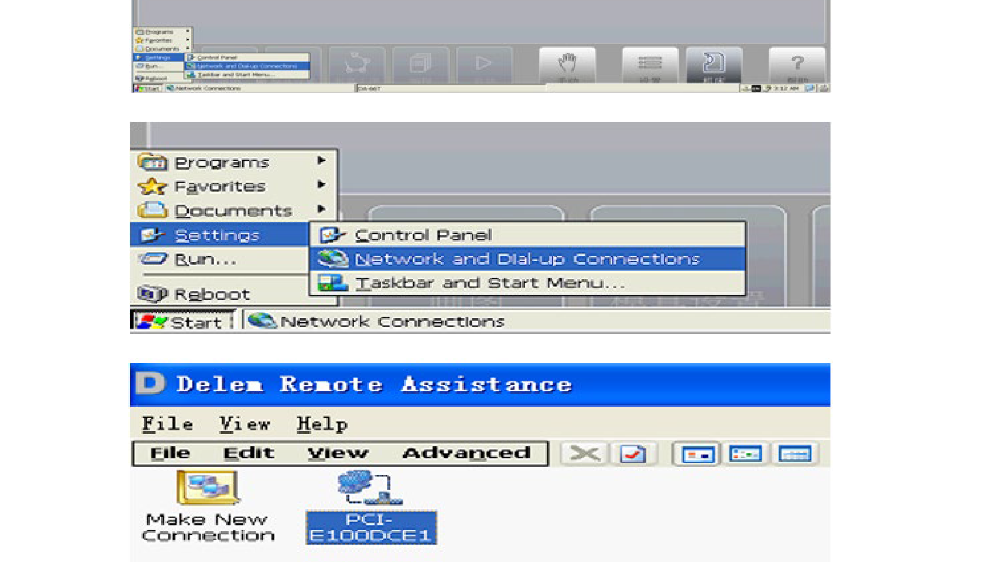Select the PCI-E100DCE1 network adapter icon
The height and width of the screenshot is (562, 1000).
pos(371,507)
